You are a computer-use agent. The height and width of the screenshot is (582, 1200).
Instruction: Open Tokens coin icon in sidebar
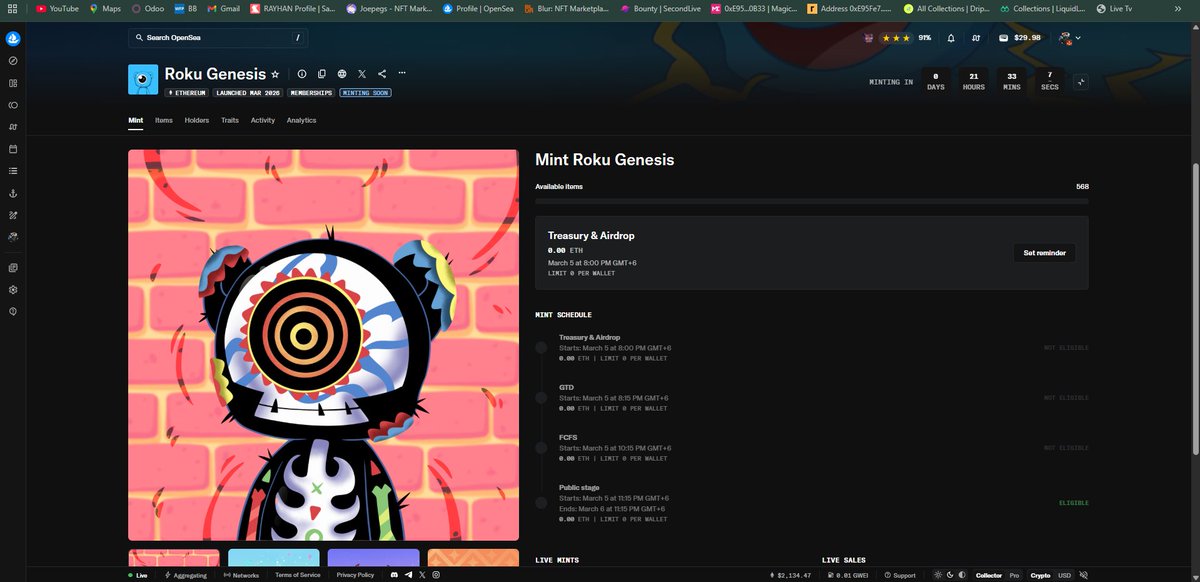(13, 105)
